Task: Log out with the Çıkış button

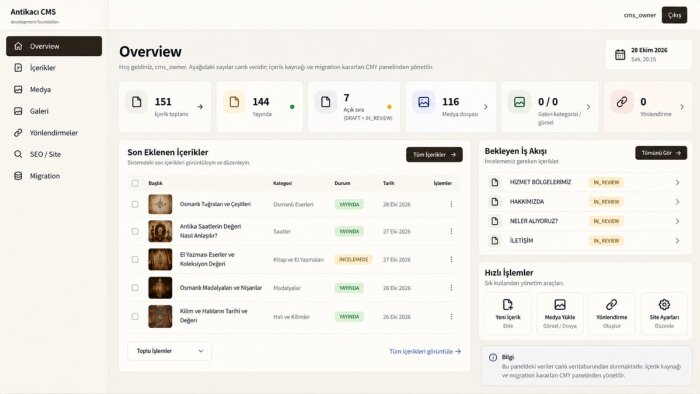Action: pyautogui.click(x=674, y=15)
